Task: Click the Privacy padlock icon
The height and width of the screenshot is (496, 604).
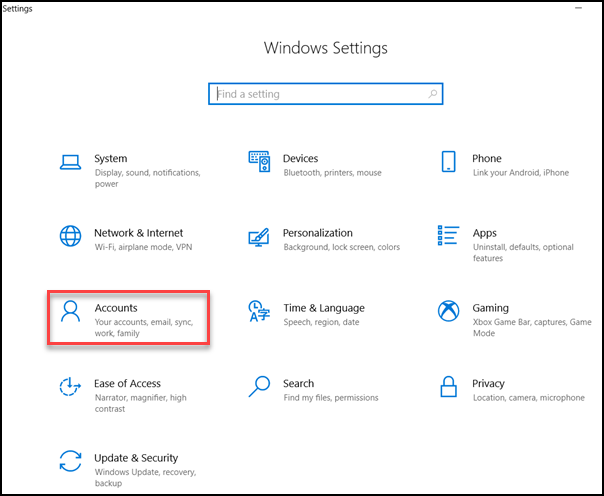Action: tap(448, 386)
